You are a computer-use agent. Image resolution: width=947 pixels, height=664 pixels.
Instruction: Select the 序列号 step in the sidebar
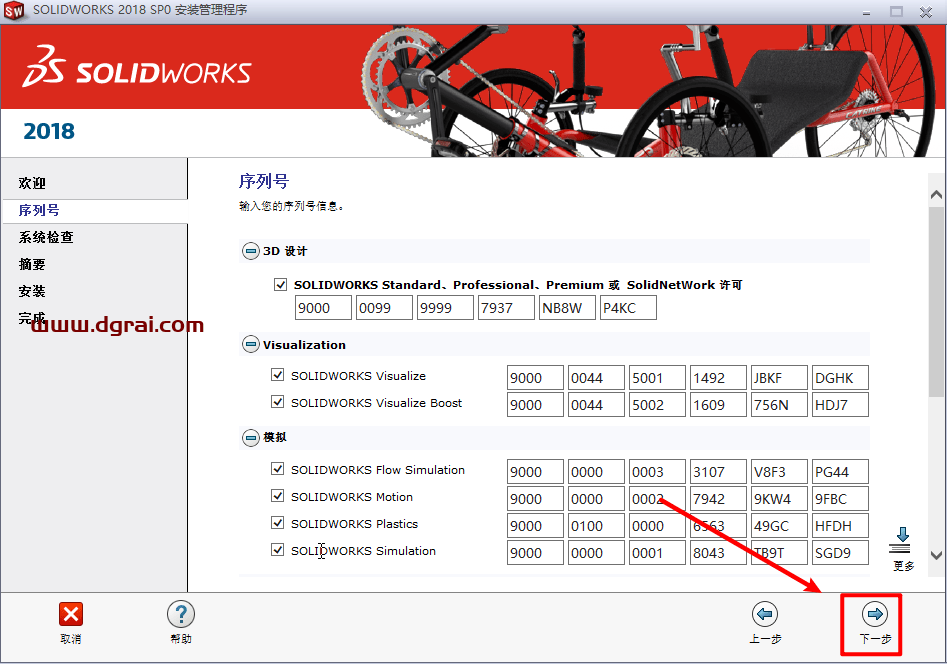(x=39, y=210)
